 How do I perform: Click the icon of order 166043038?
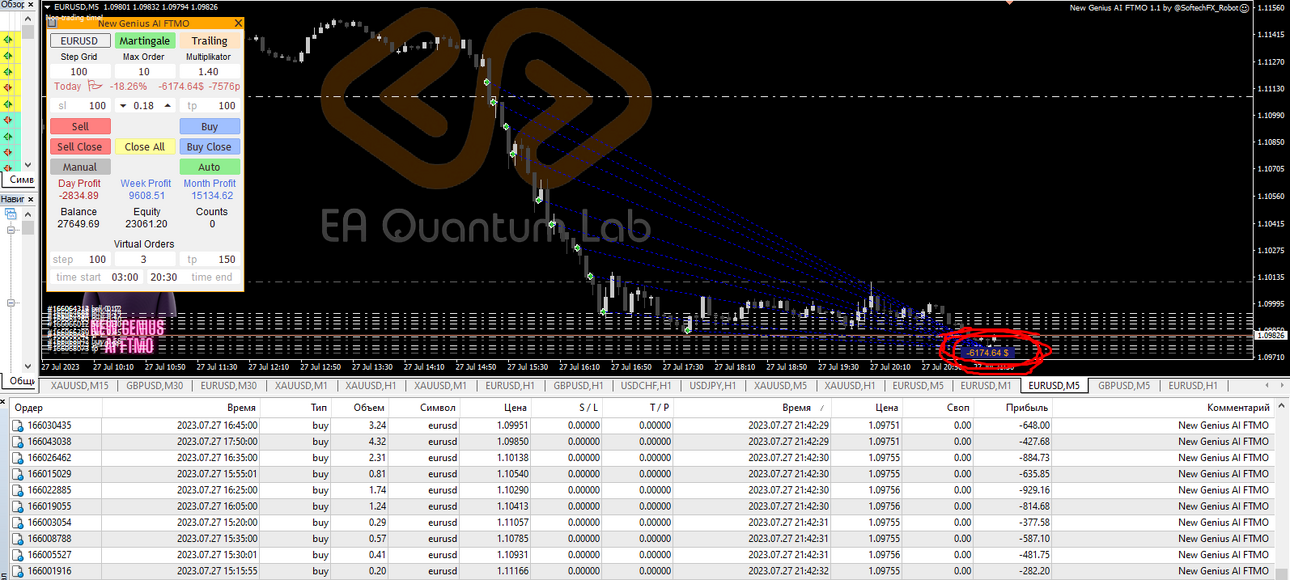17,441
